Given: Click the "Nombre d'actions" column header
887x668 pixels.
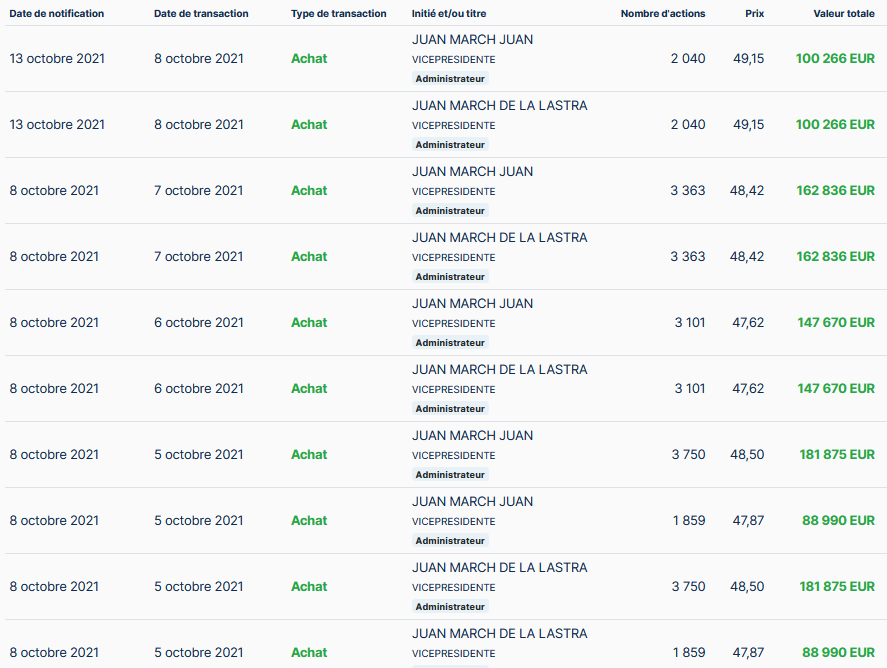Looking at the screenshot, I should 662,14.
